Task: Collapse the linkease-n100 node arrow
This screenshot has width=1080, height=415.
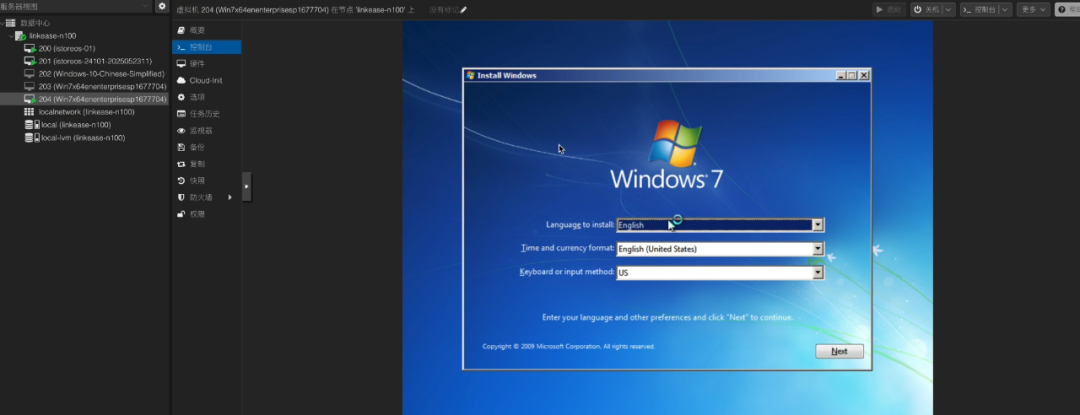Action: click(11, 36)
